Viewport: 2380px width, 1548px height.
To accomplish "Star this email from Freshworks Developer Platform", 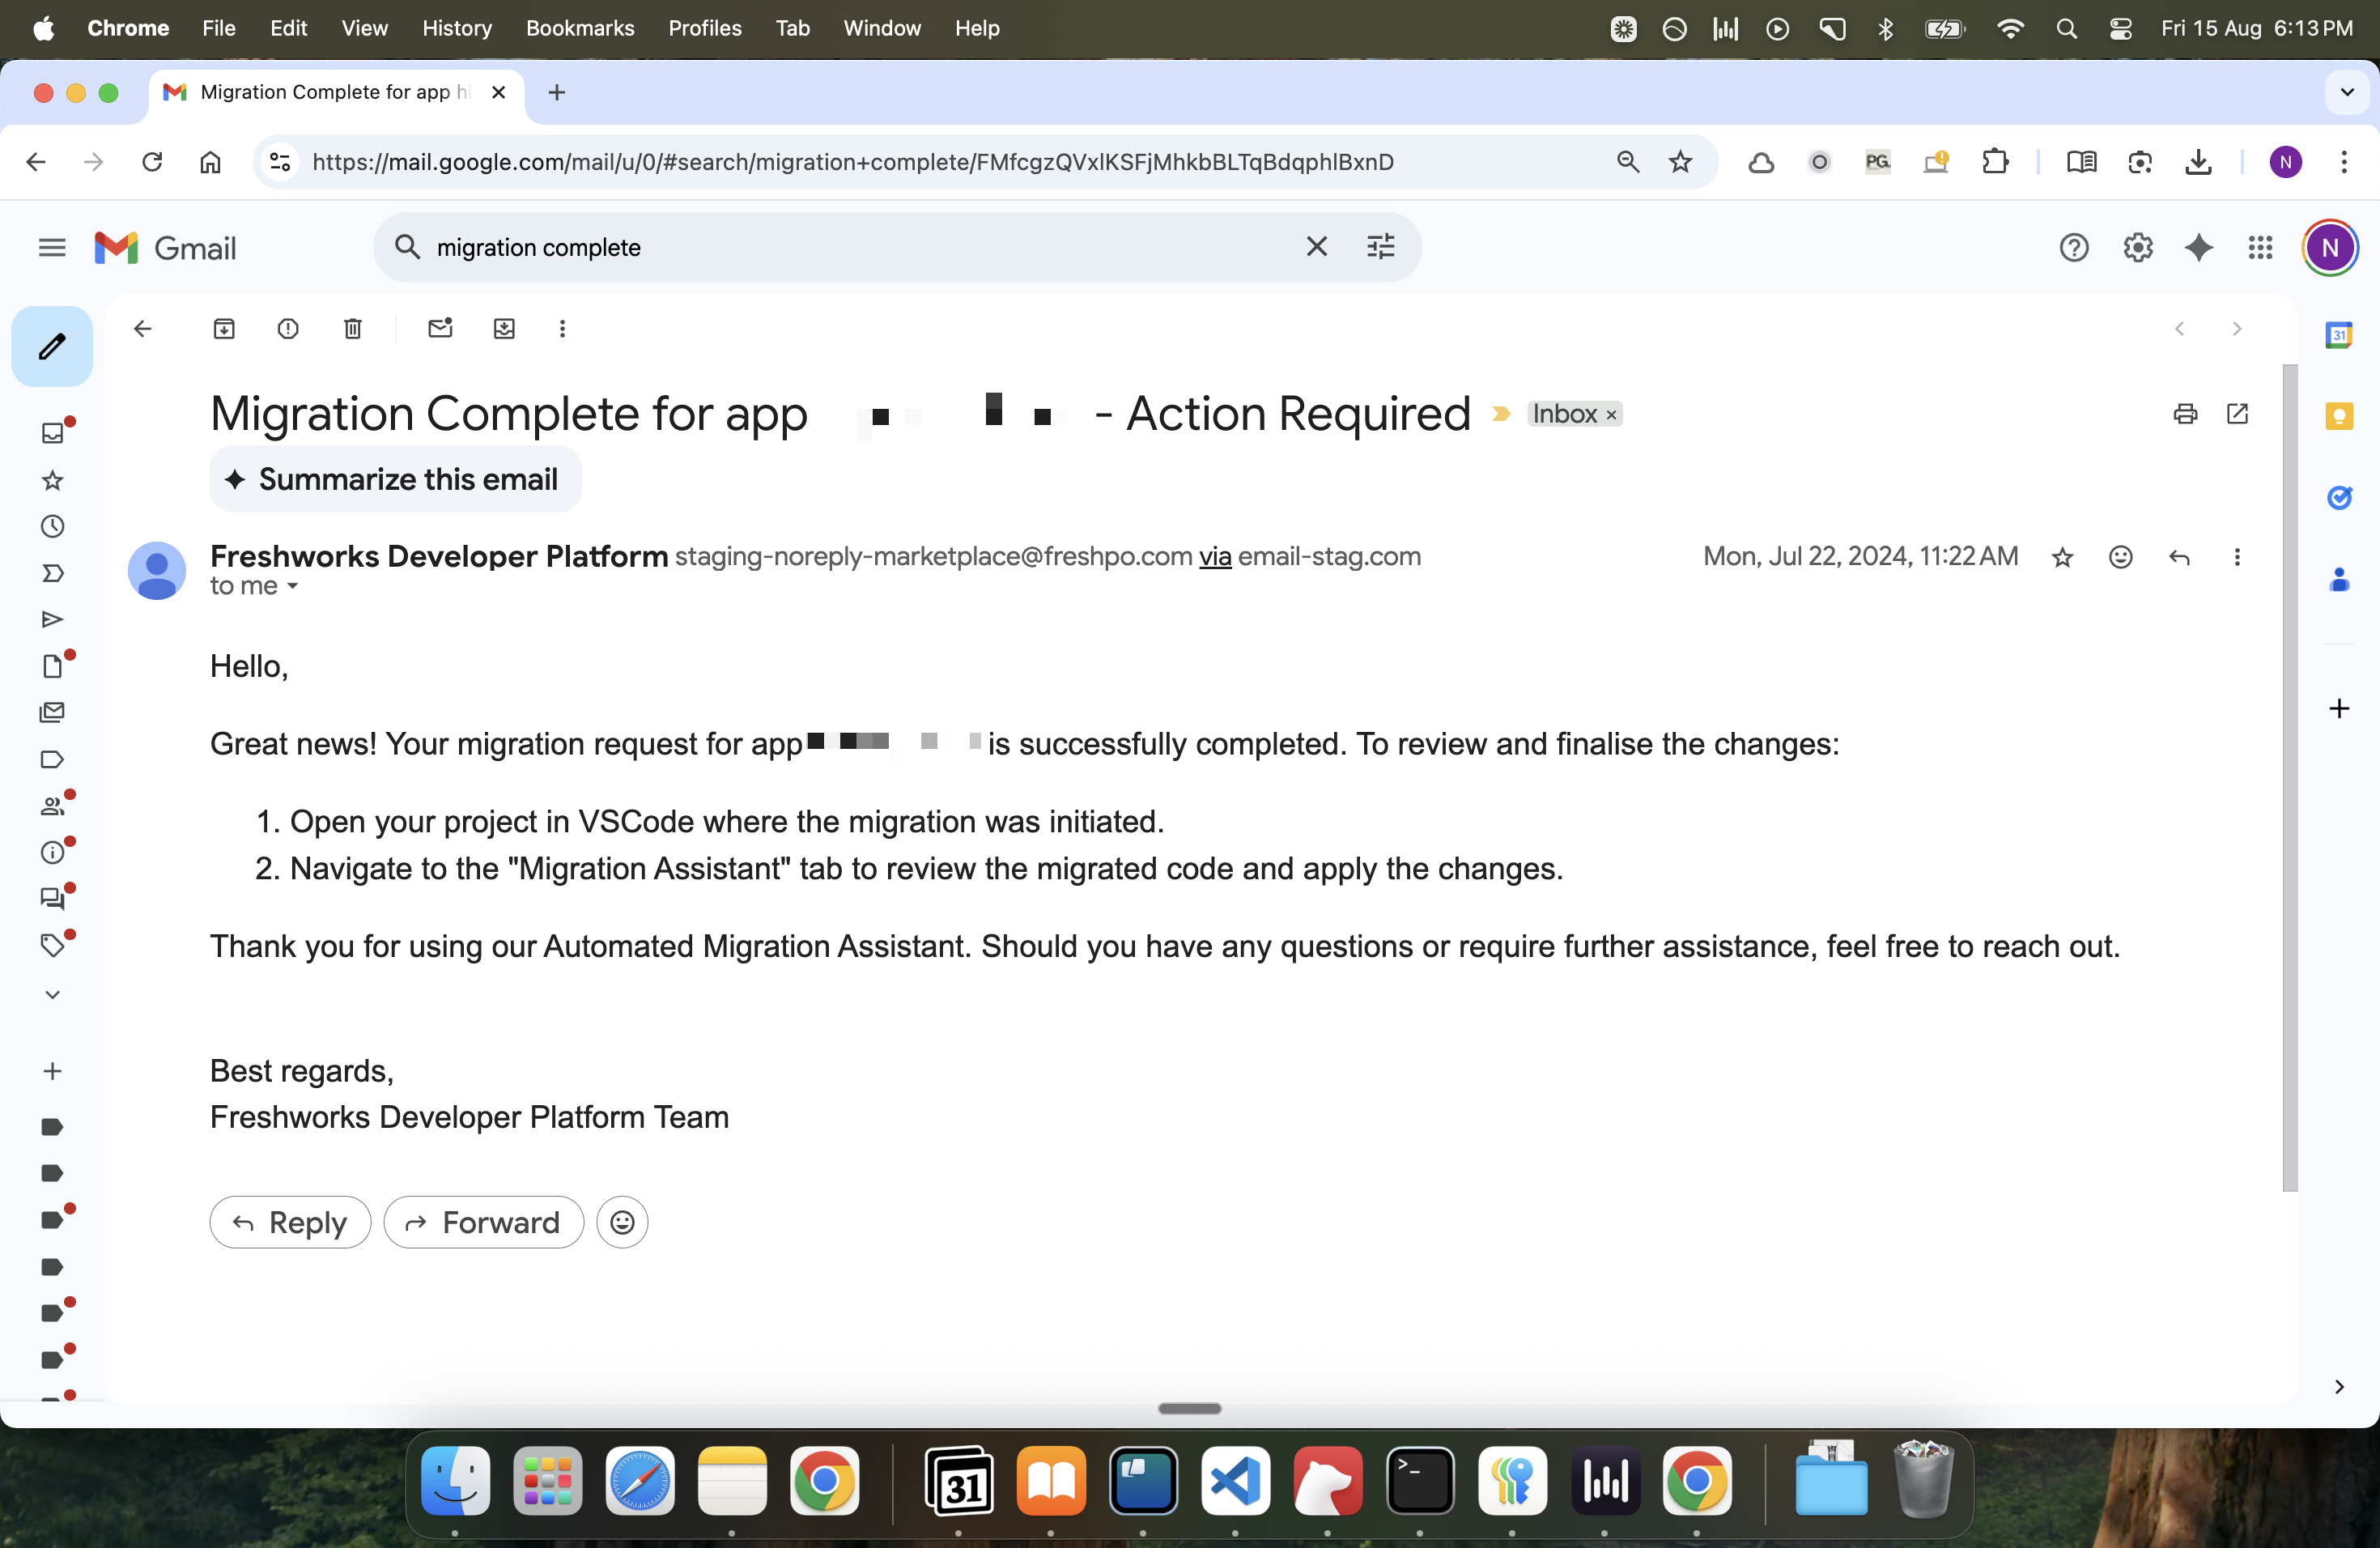I will coord(2062,557).
